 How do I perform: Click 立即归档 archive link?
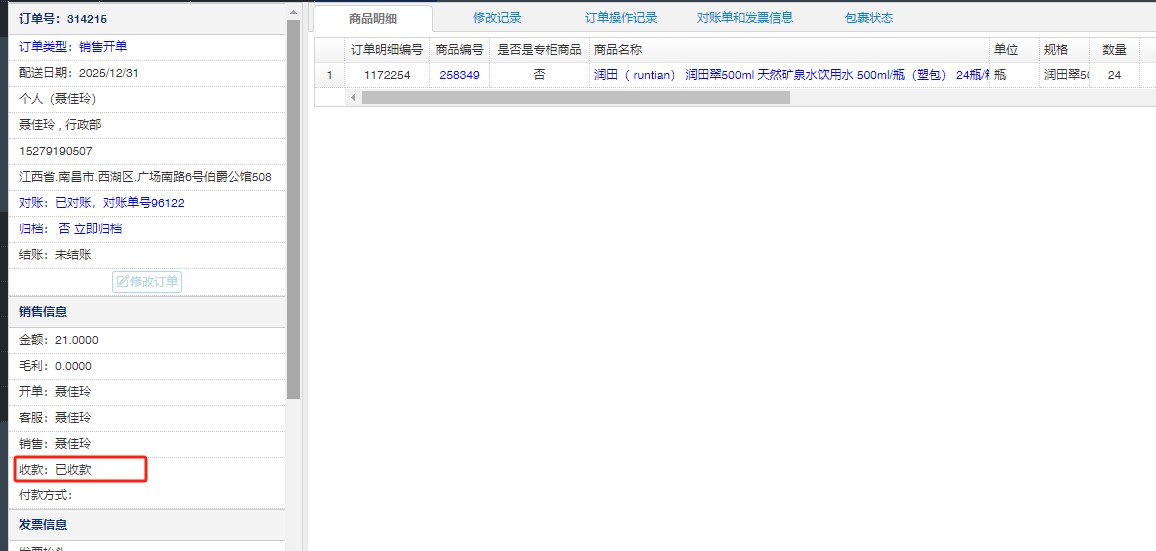[x=103, y=229]
